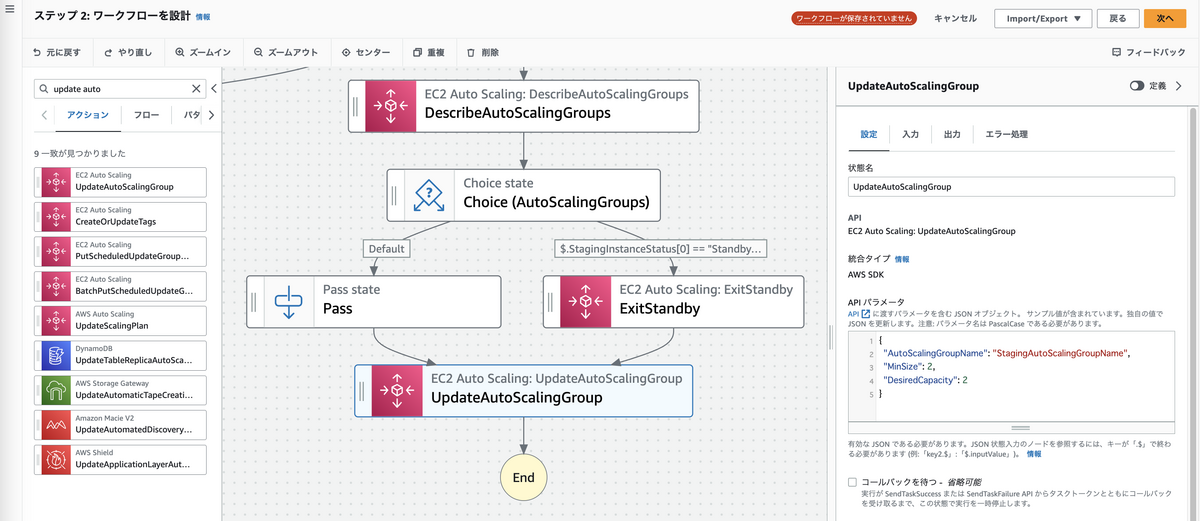Click the $.StagingInstanceStatus[0] condition label
The image size is (1200, 521).
pos(660,249)
